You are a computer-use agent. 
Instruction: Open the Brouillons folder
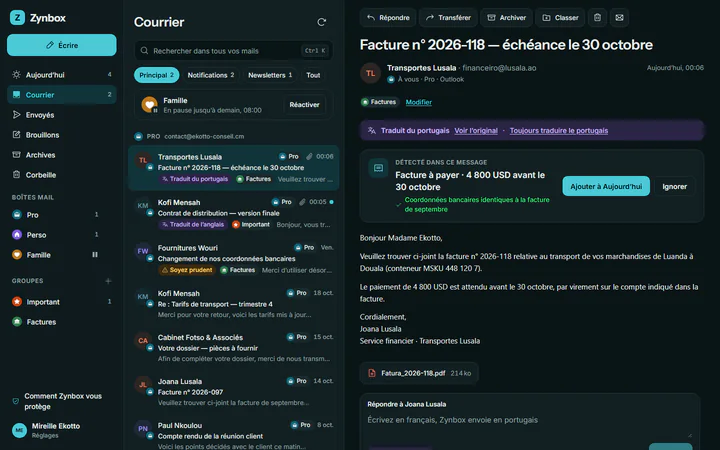[x=62, y=135]
